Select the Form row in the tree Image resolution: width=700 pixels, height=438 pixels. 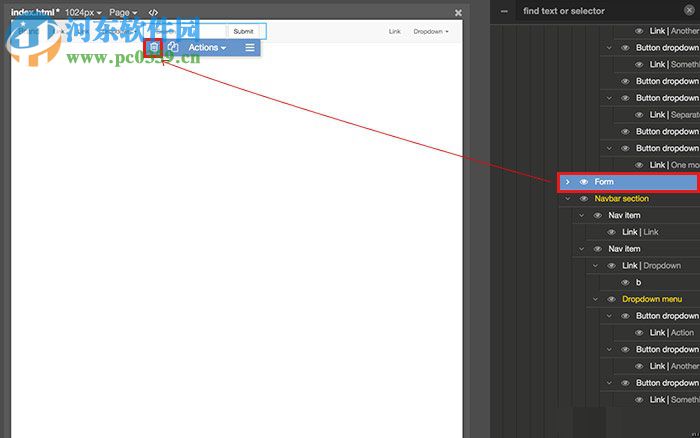[628, 182]
